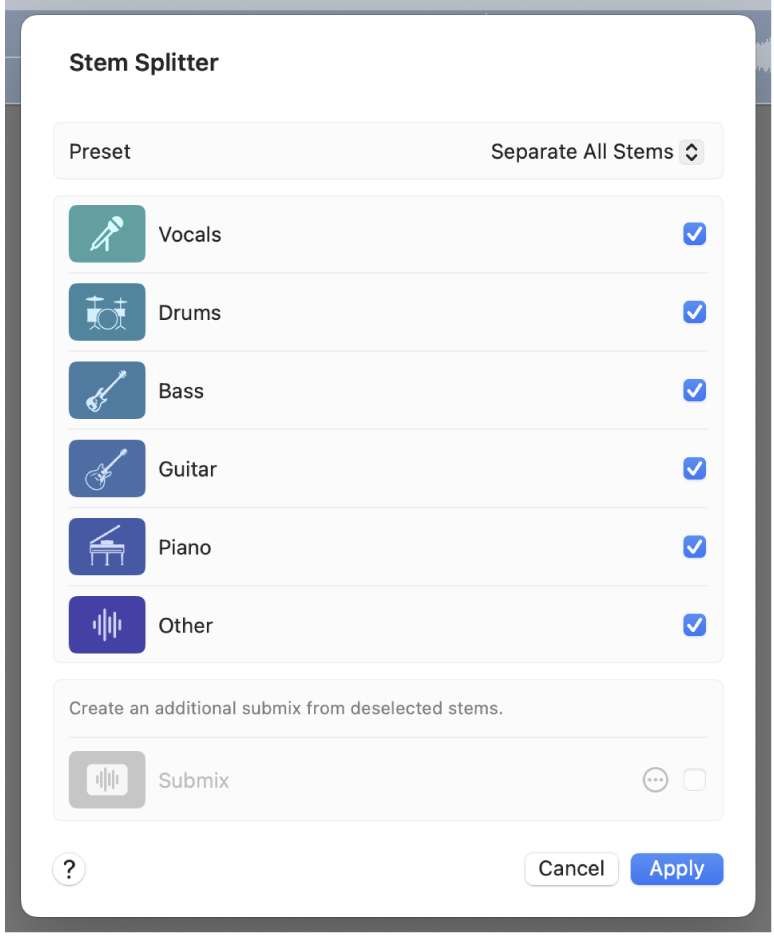The image size is (774, 936).
Task: Click the Guitar stem icon
Action: [107, 468]
